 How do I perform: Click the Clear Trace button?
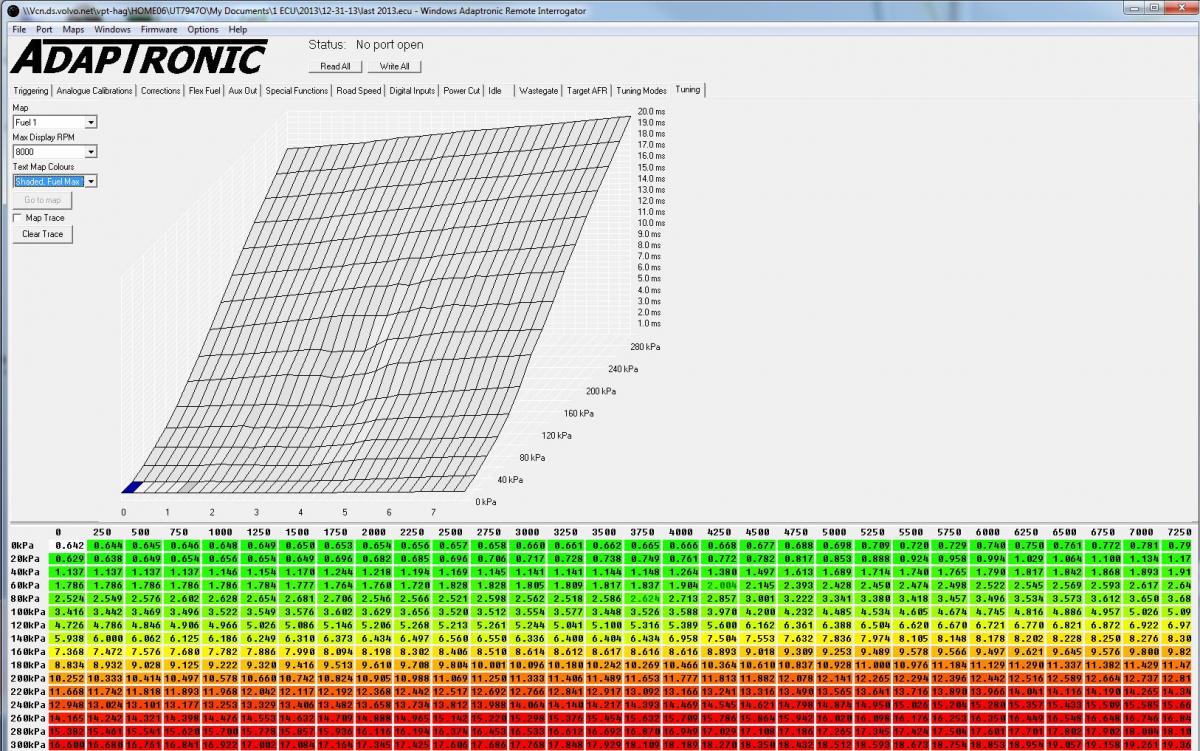click(x=43, y=234)
